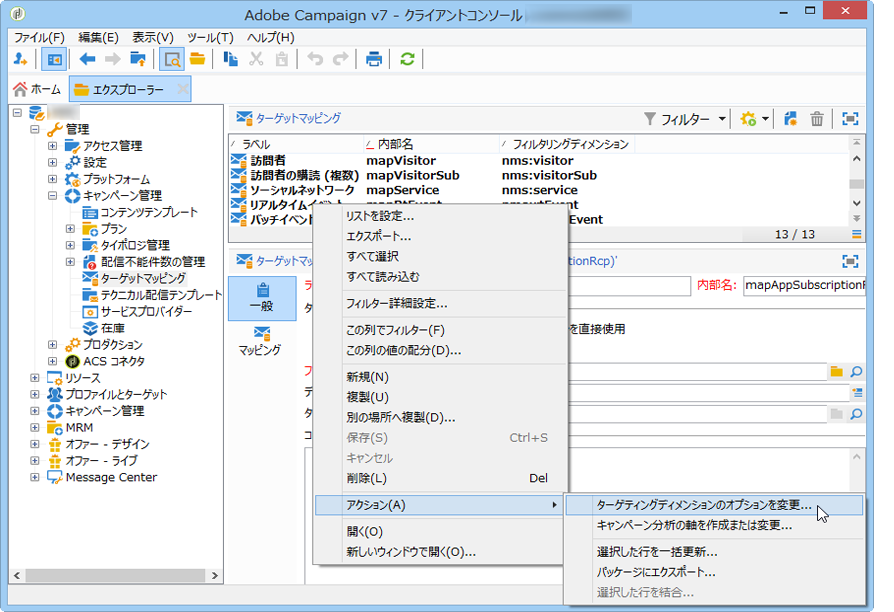Open the new item dropdown arrow

(765, 119)
